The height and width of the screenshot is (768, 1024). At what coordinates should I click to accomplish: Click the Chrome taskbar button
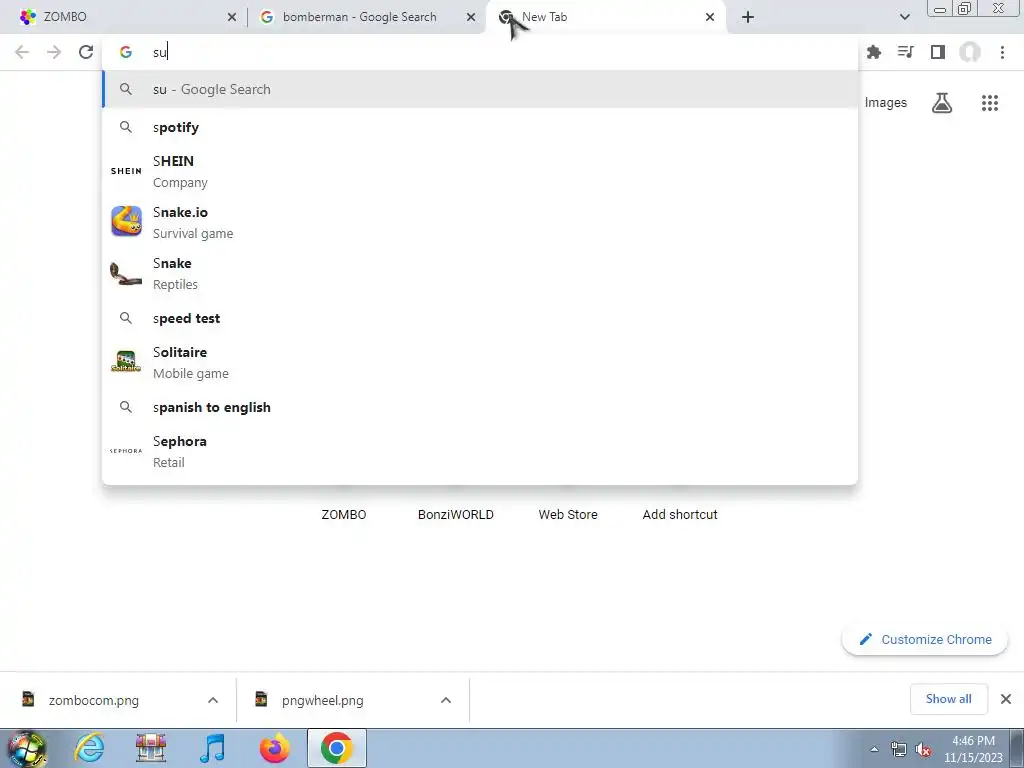(x=336, y=748)
